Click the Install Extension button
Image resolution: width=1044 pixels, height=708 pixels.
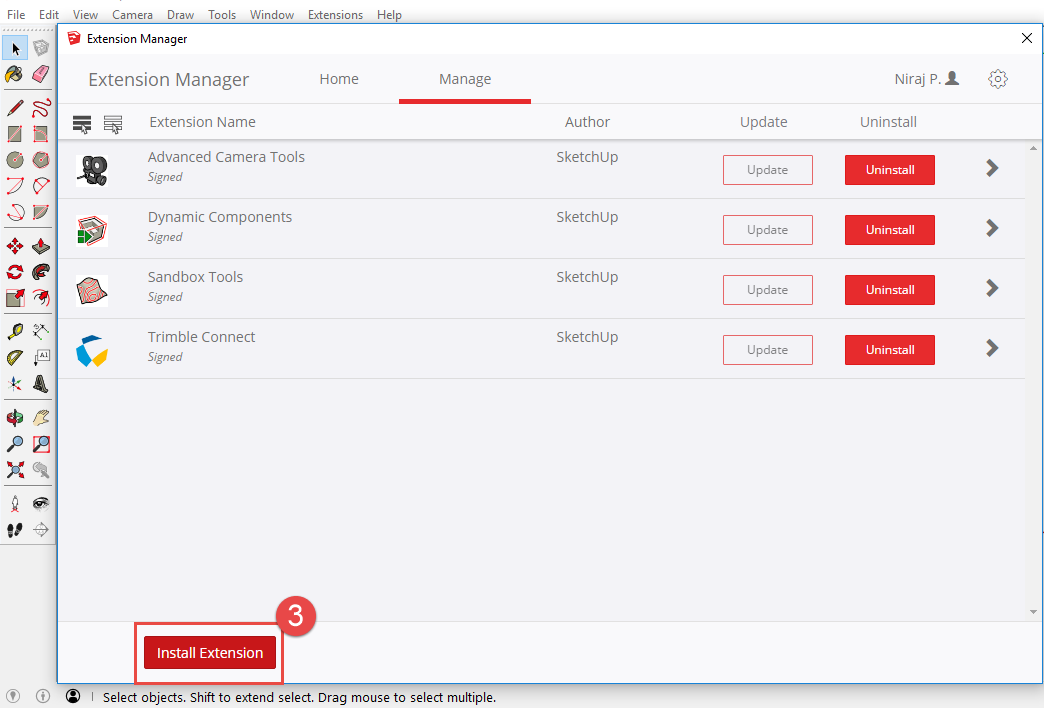210,653
